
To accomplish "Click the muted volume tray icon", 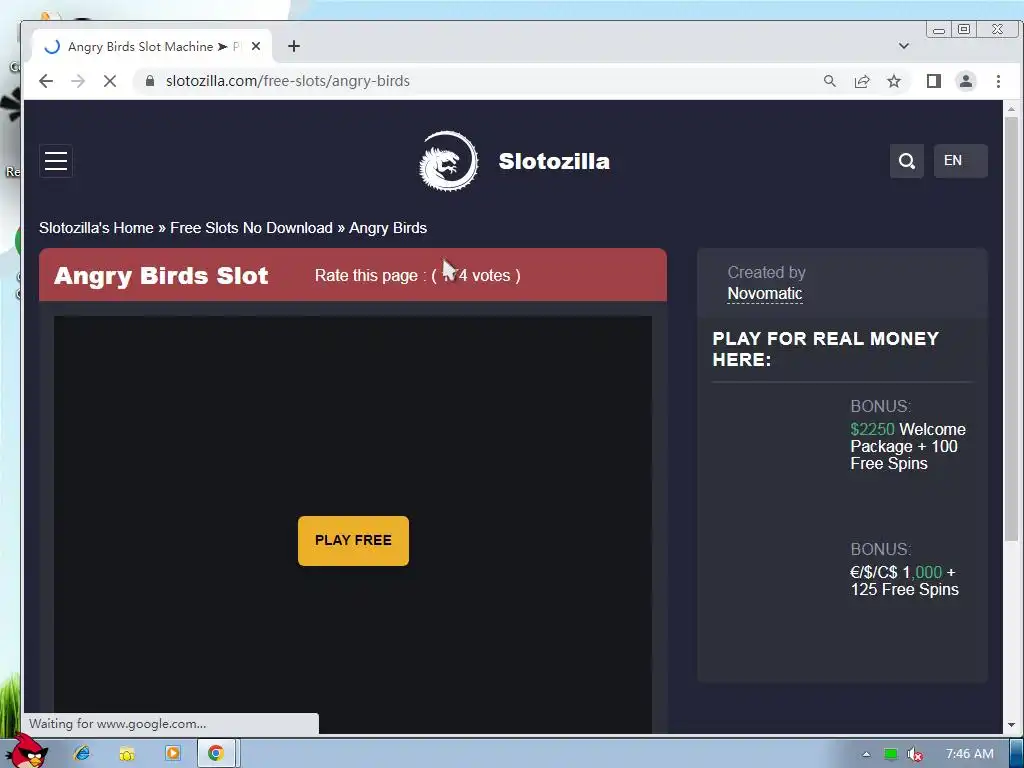I will coord(914,754).
